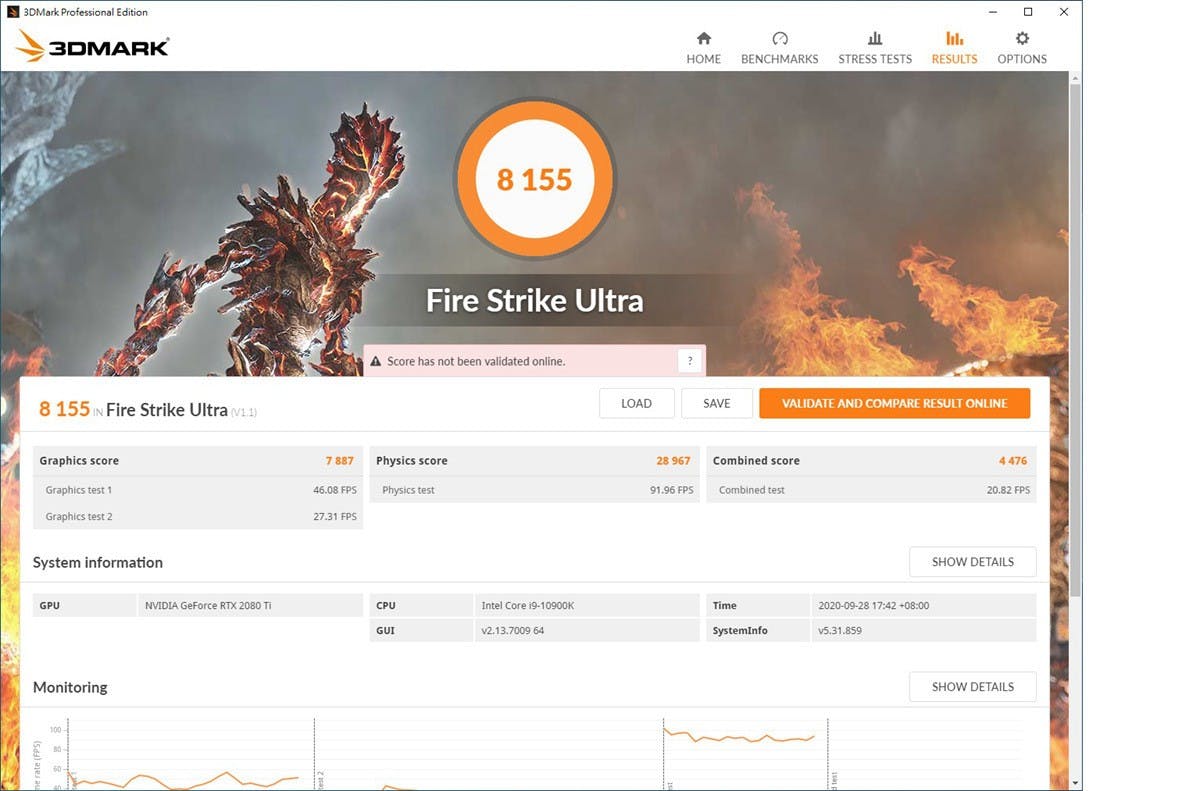Show details for System information
Image resolution: width=1200 pixels, height=791 pixels.
pyautogui.click(x=972, y=562)
